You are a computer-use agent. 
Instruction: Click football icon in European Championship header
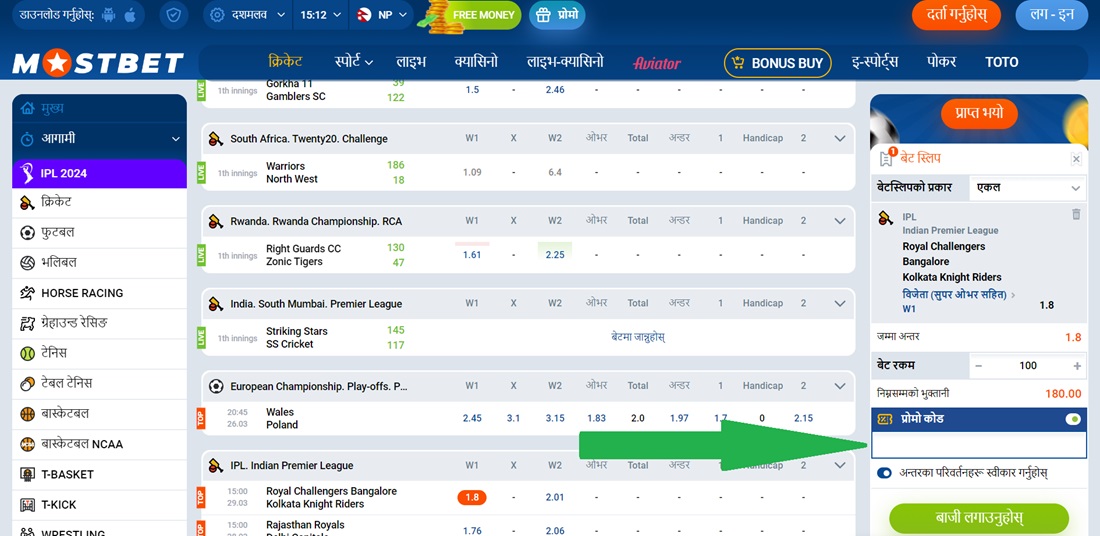tap(216, 386)
